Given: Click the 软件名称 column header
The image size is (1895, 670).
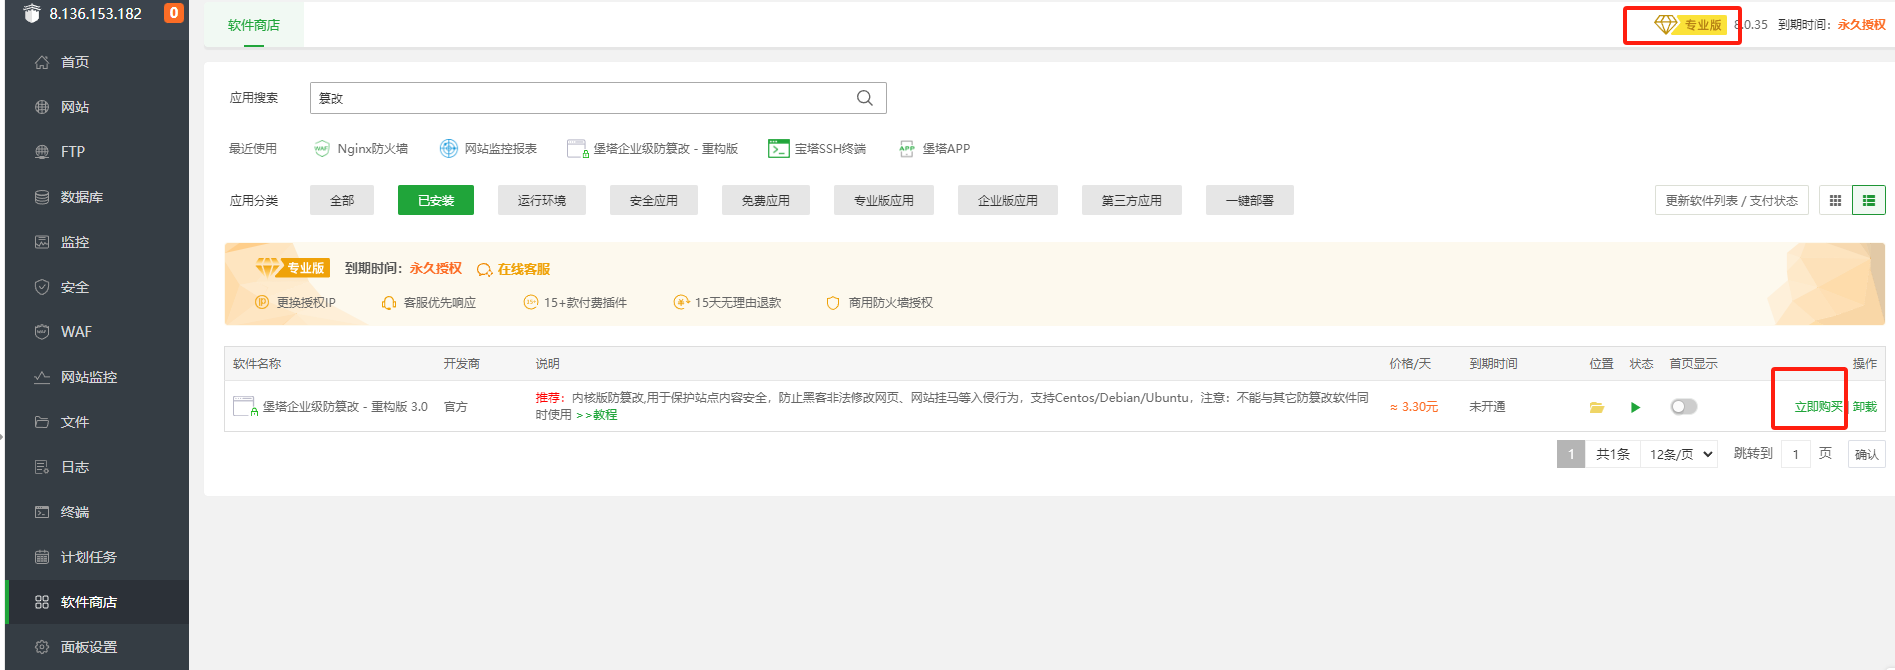Looking at the screenshot, I should coord(257,363).
